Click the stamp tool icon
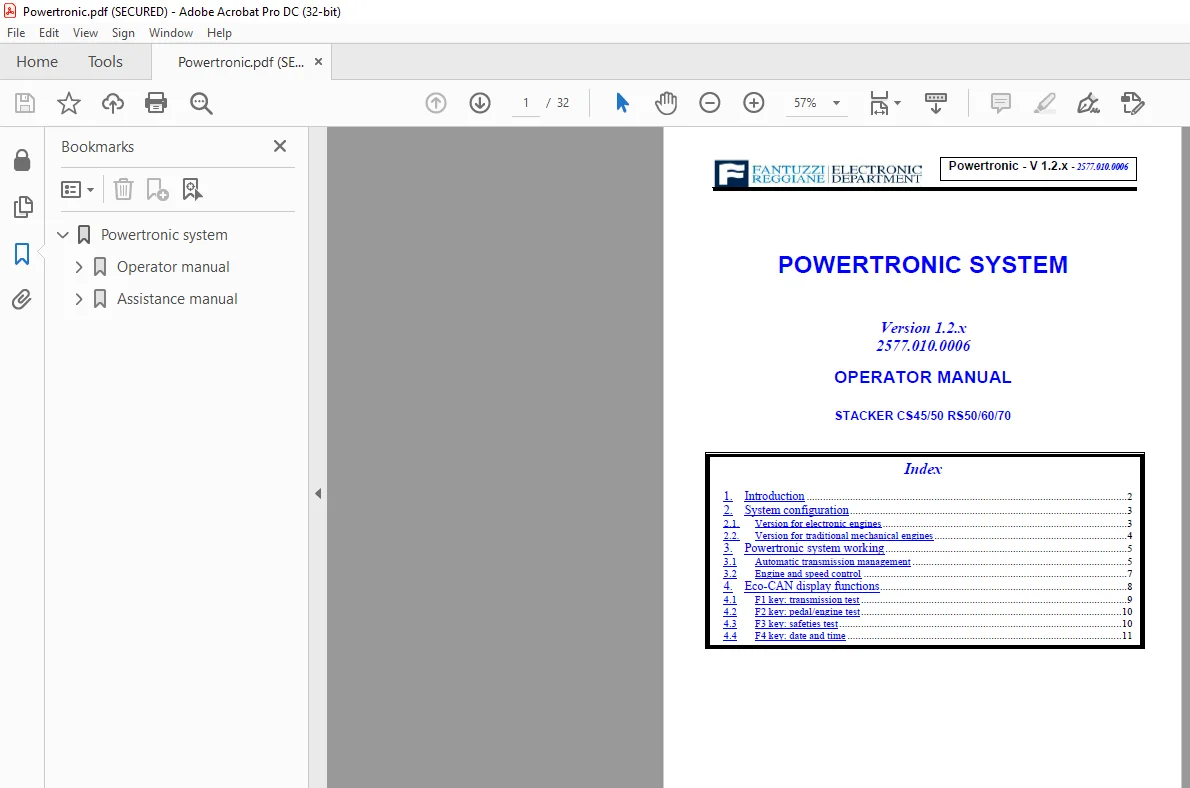 click(1132, 103)
